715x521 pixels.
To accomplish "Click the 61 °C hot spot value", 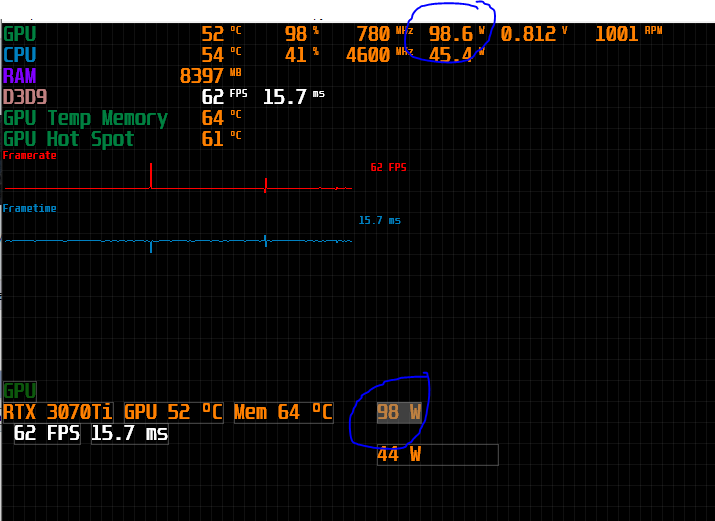I will 221,139.
